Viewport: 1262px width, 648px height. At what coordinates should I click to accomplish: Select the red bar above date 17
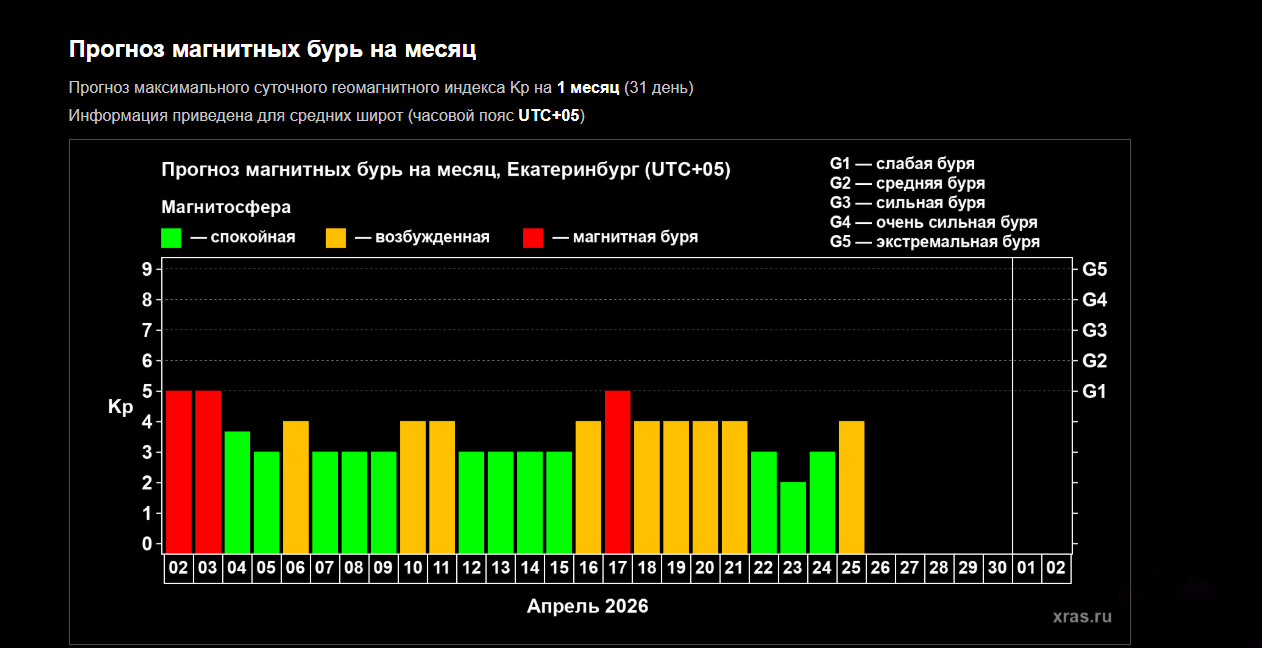coord(618,471)
